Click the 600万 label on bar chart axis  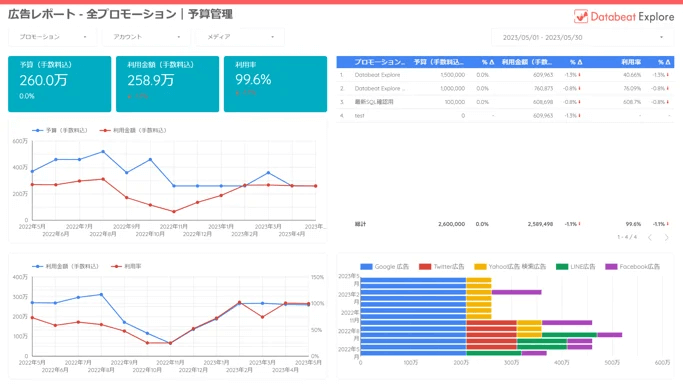[663, 363]
